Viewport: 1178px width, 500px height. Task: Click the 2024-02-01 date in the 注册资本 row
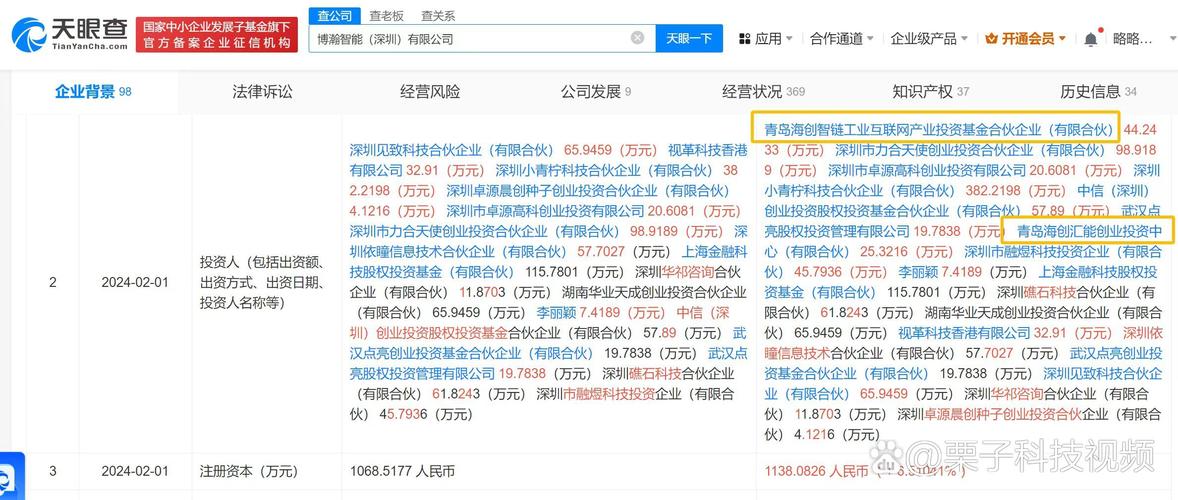coord(135,471)
